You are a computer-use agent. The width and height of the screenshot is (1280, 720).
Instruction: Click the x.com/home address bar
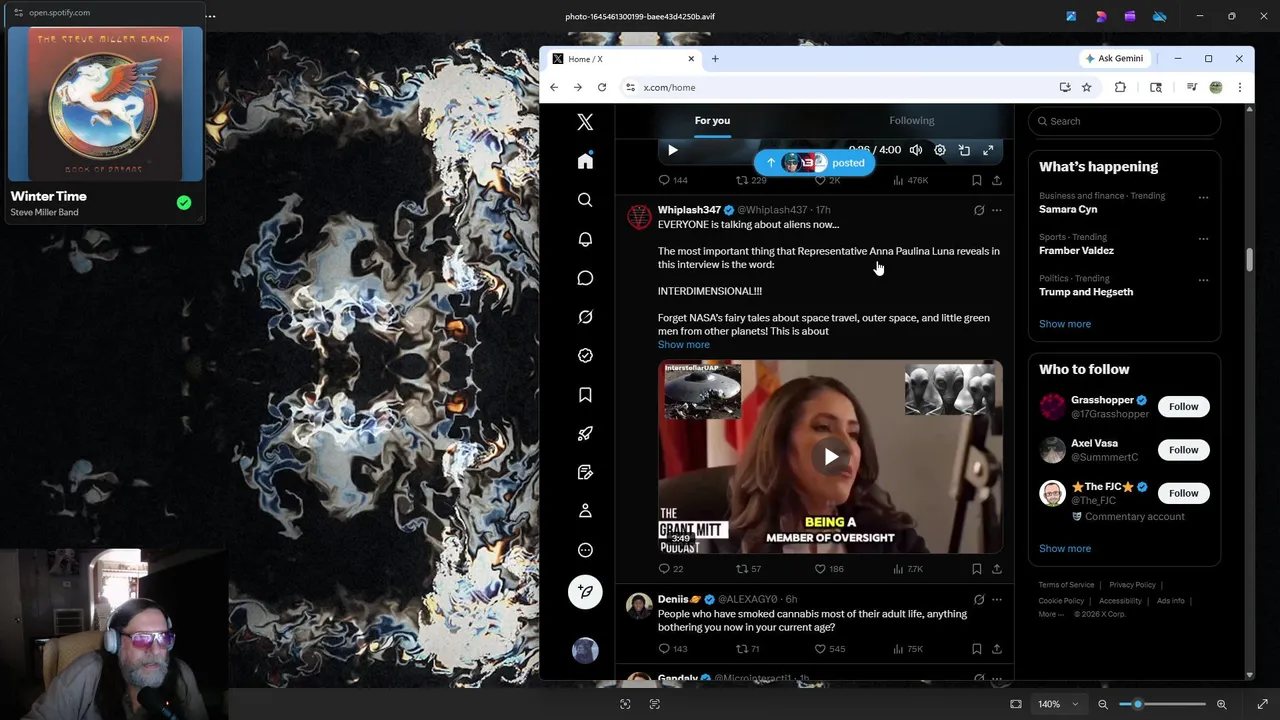click(840, 87)
